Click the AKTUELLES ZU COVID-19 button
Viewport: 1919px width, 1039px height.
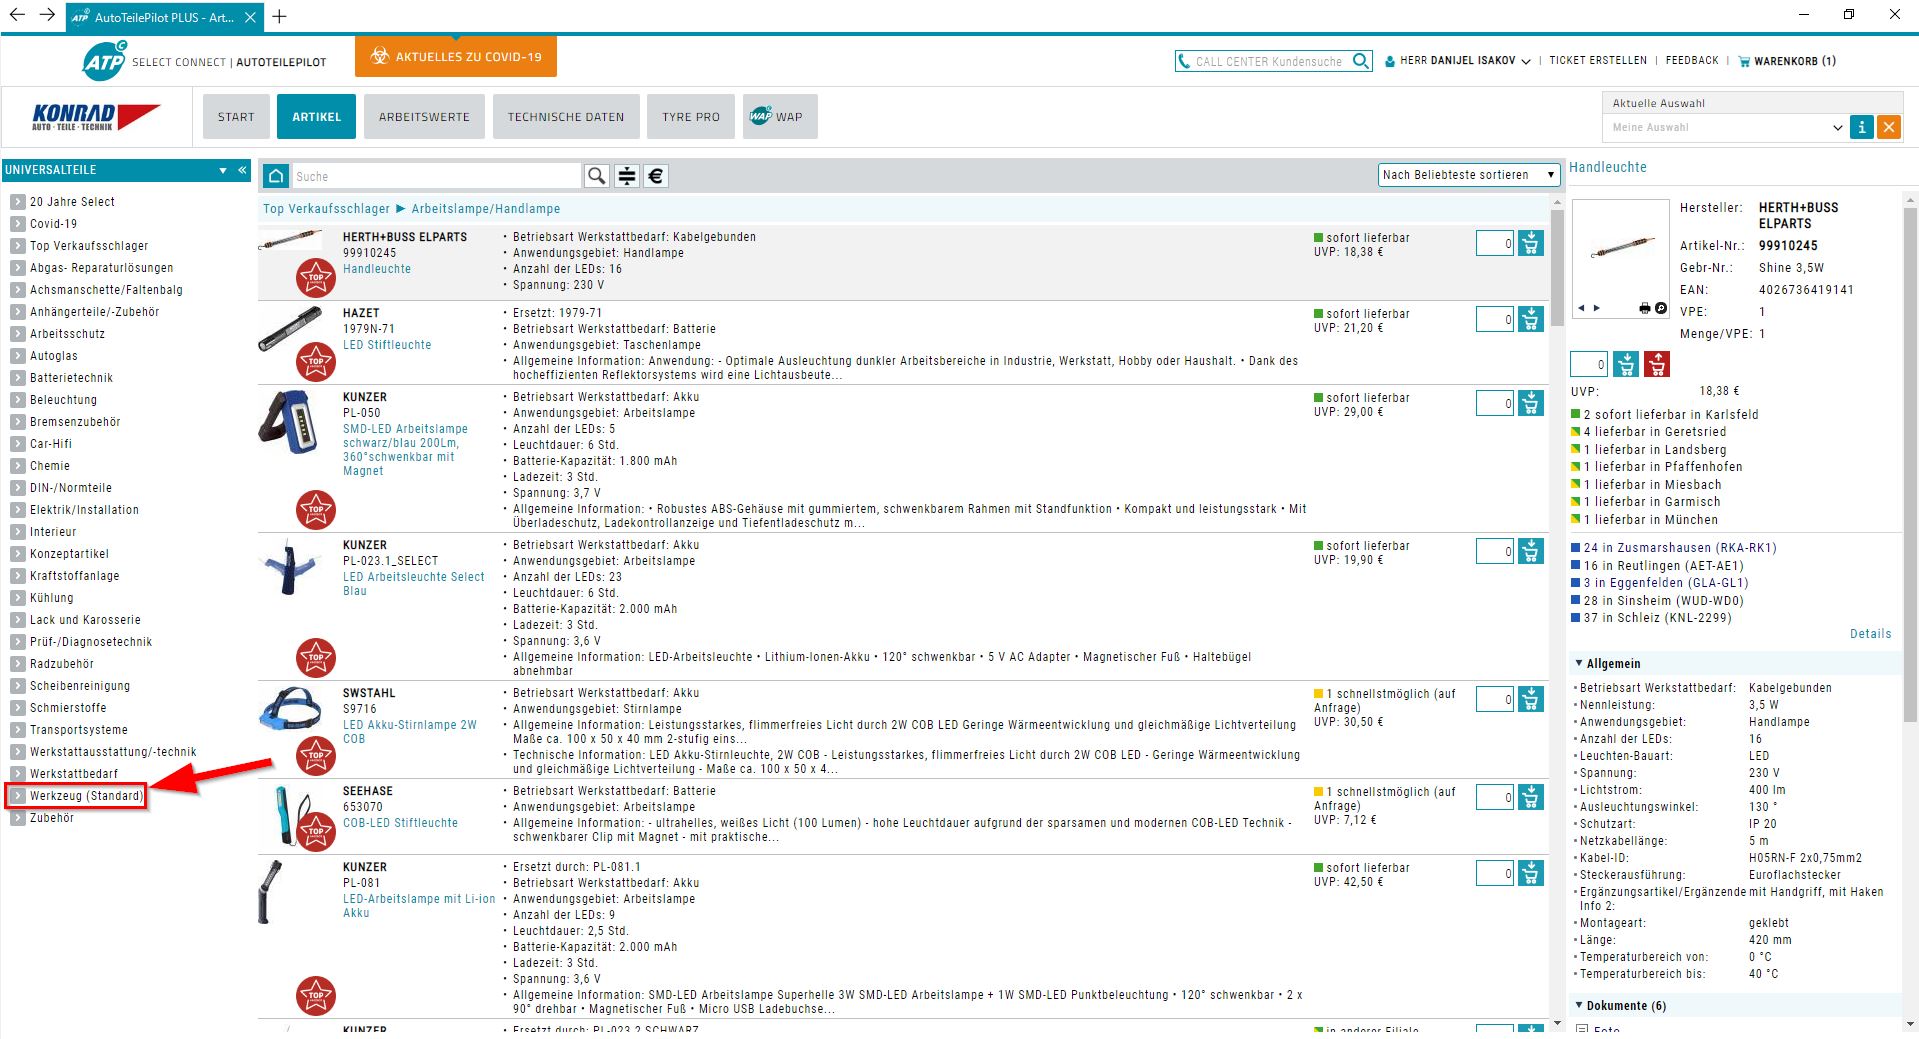point(456,57)
